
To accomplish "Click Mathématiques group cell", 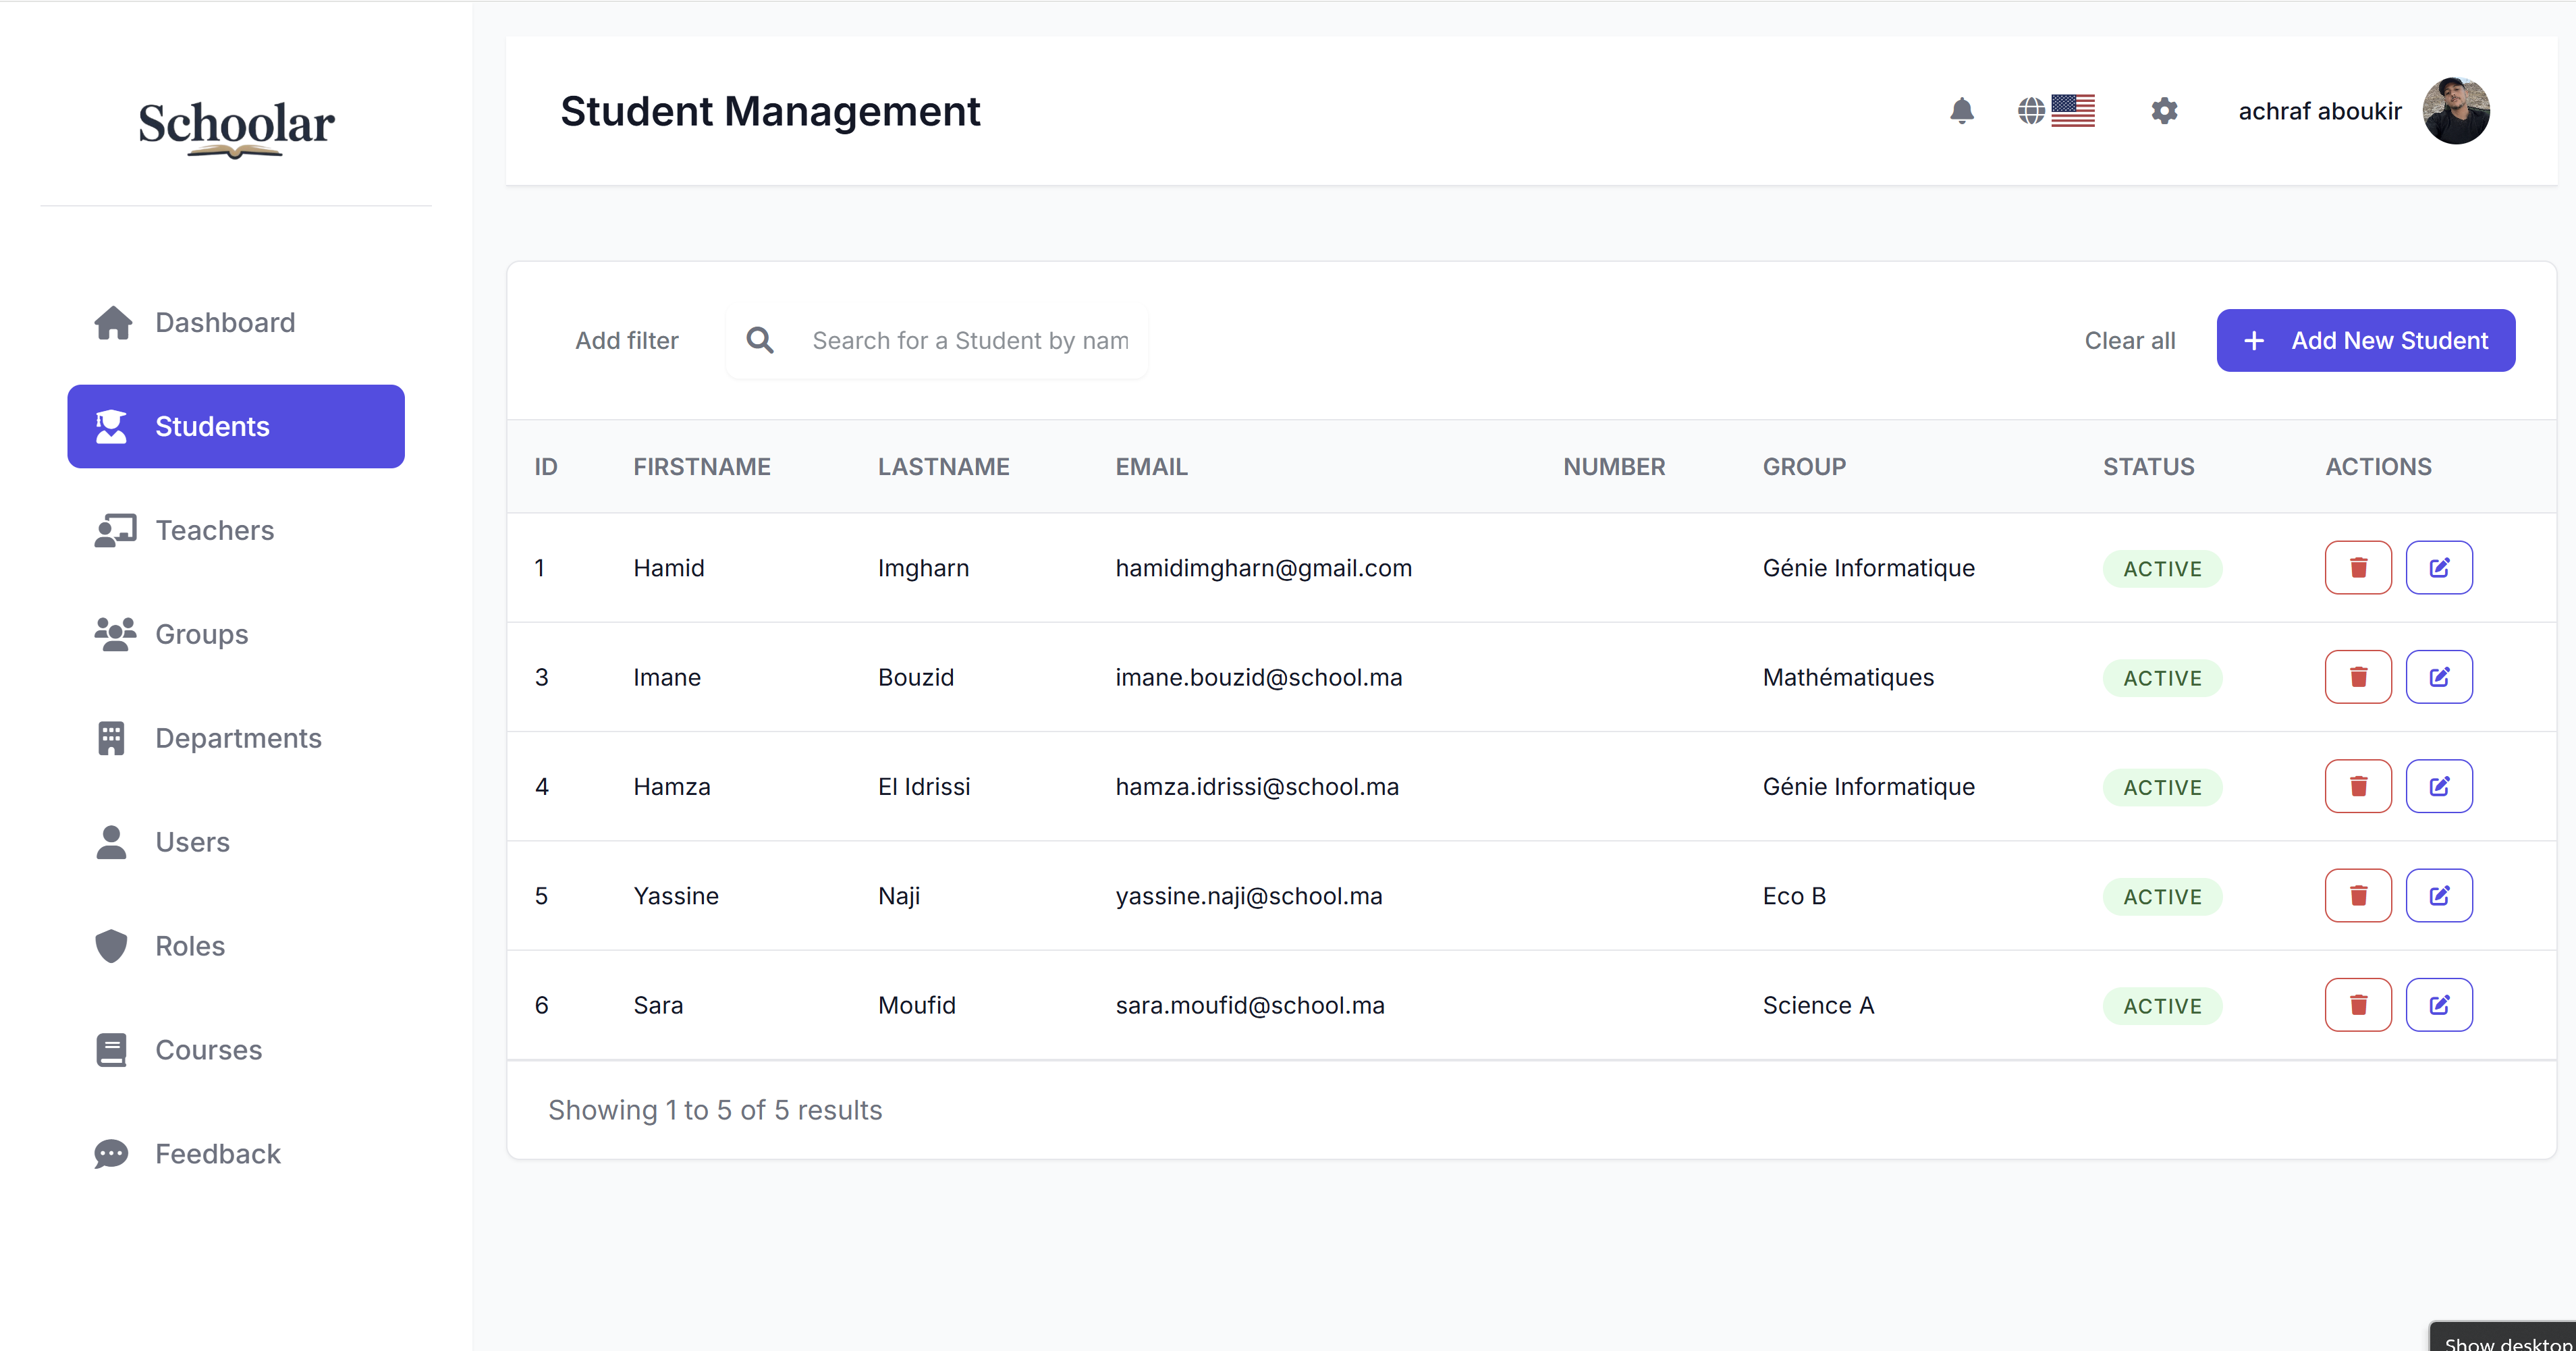I will [1848, 677].
